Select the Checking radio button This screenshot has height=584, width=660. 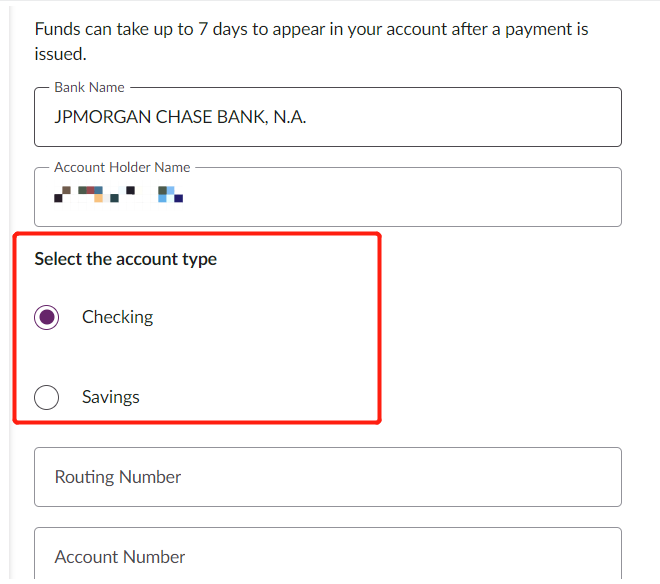tap(47, 318)
